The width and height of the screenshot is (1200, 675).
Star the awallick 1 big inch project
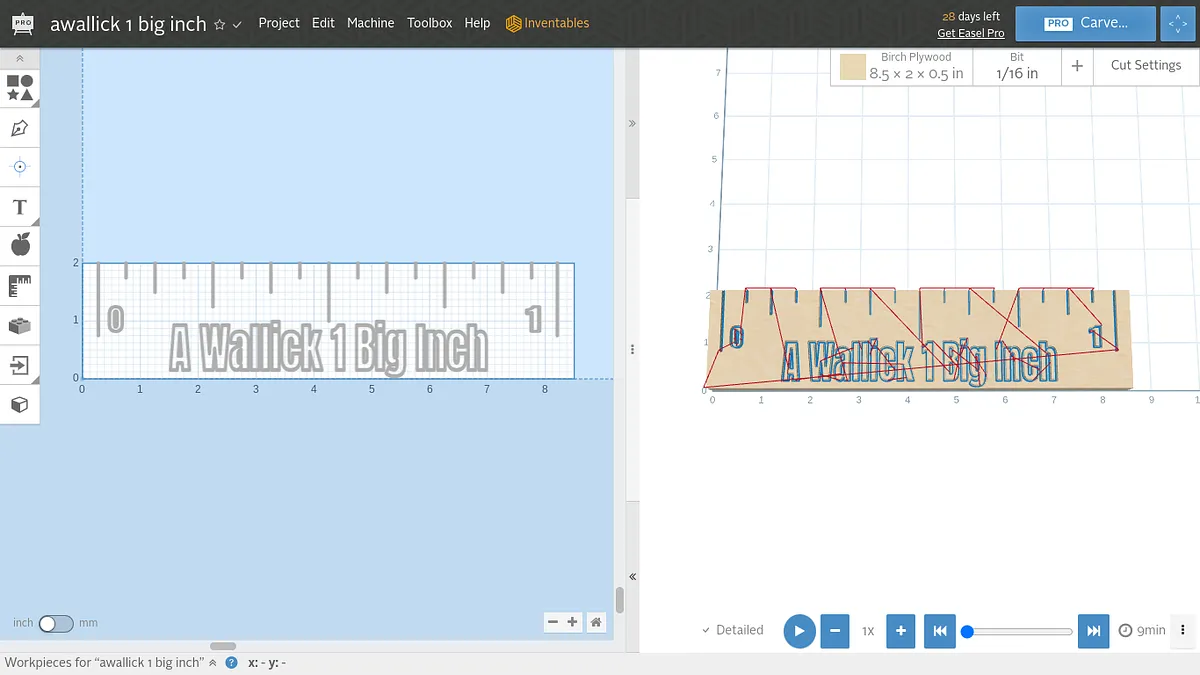coord(219,24)
